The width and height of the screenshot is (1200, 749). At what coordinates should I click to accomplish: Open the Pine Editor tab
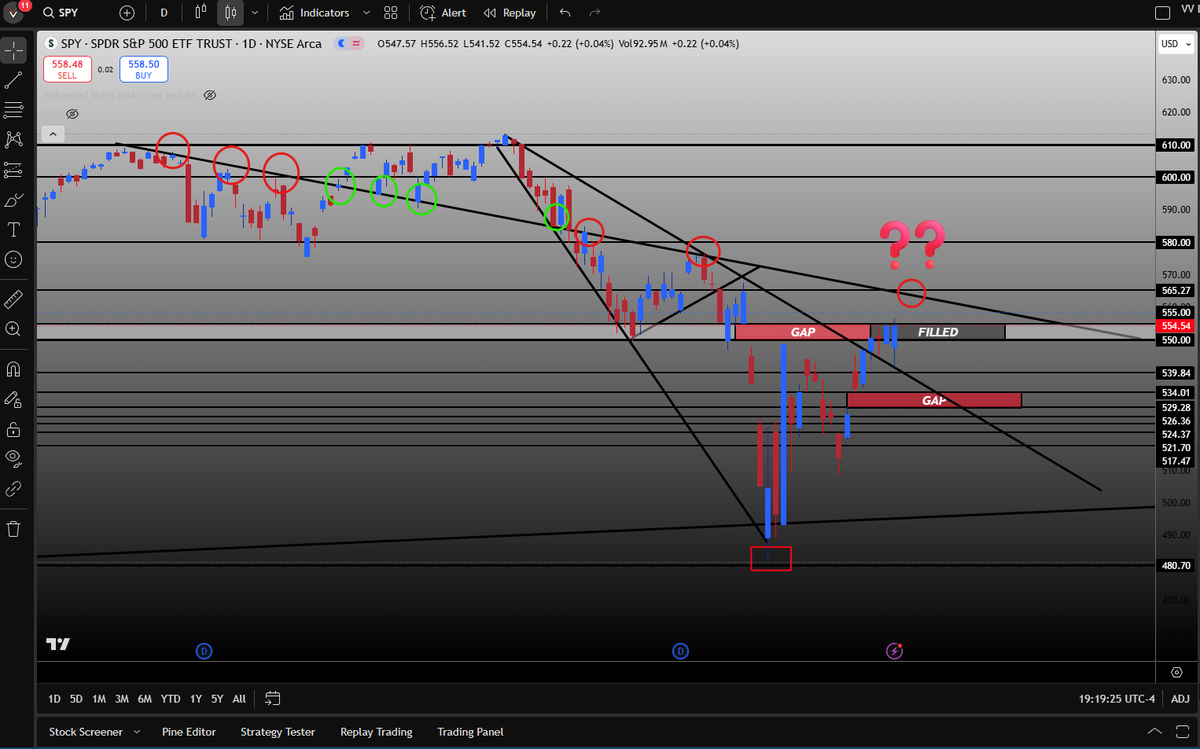(x=188, y=732)
